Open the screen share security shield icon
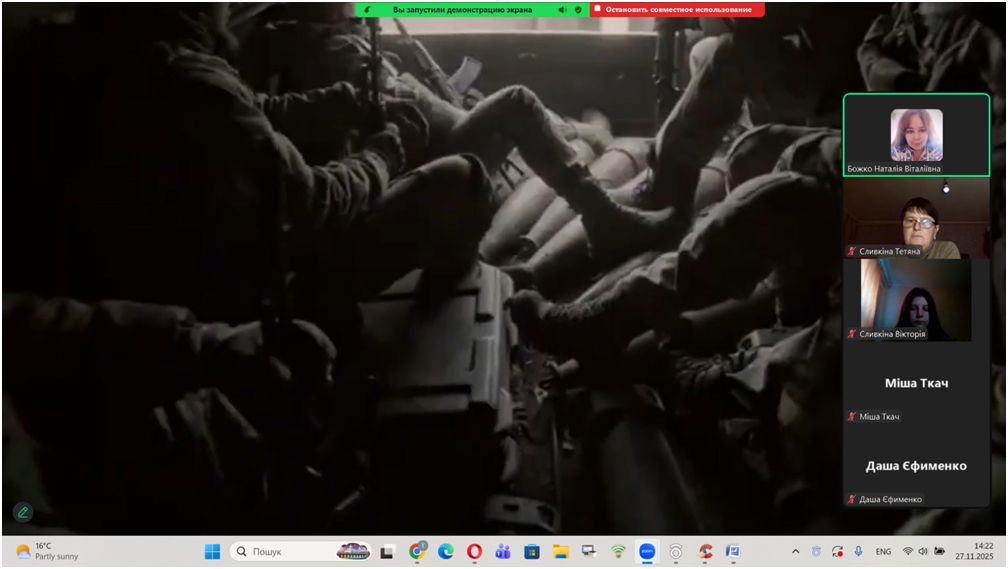Image resolution: width=1008 pixels, height=569 pixels. 578,9
